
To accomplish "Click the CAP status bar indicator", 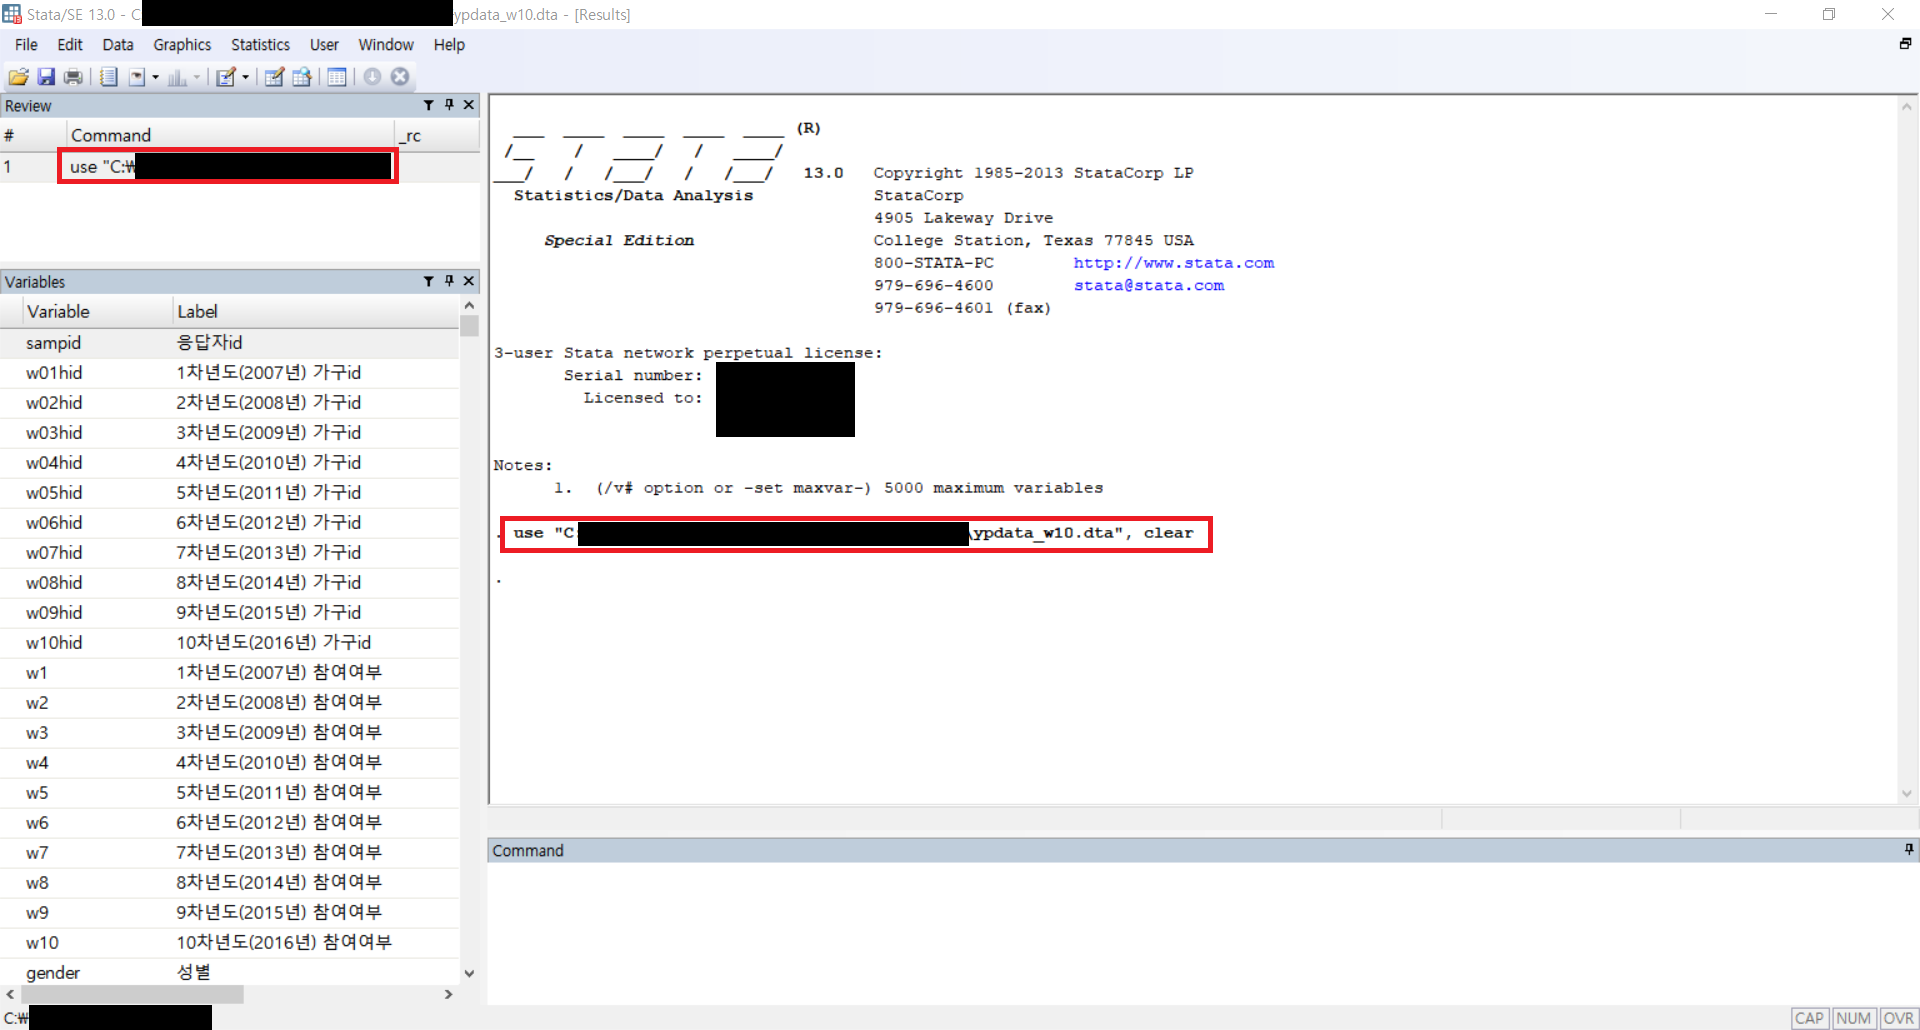I will (x=1810, y=1018).
